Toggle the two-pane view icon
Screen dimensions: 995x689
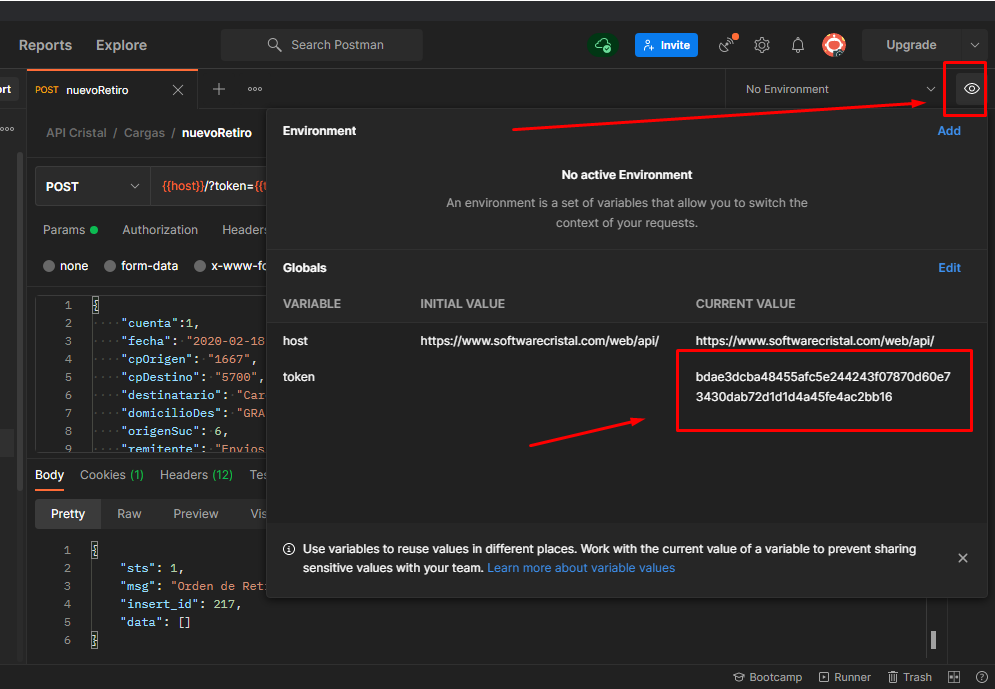click(x=954, y=677)
